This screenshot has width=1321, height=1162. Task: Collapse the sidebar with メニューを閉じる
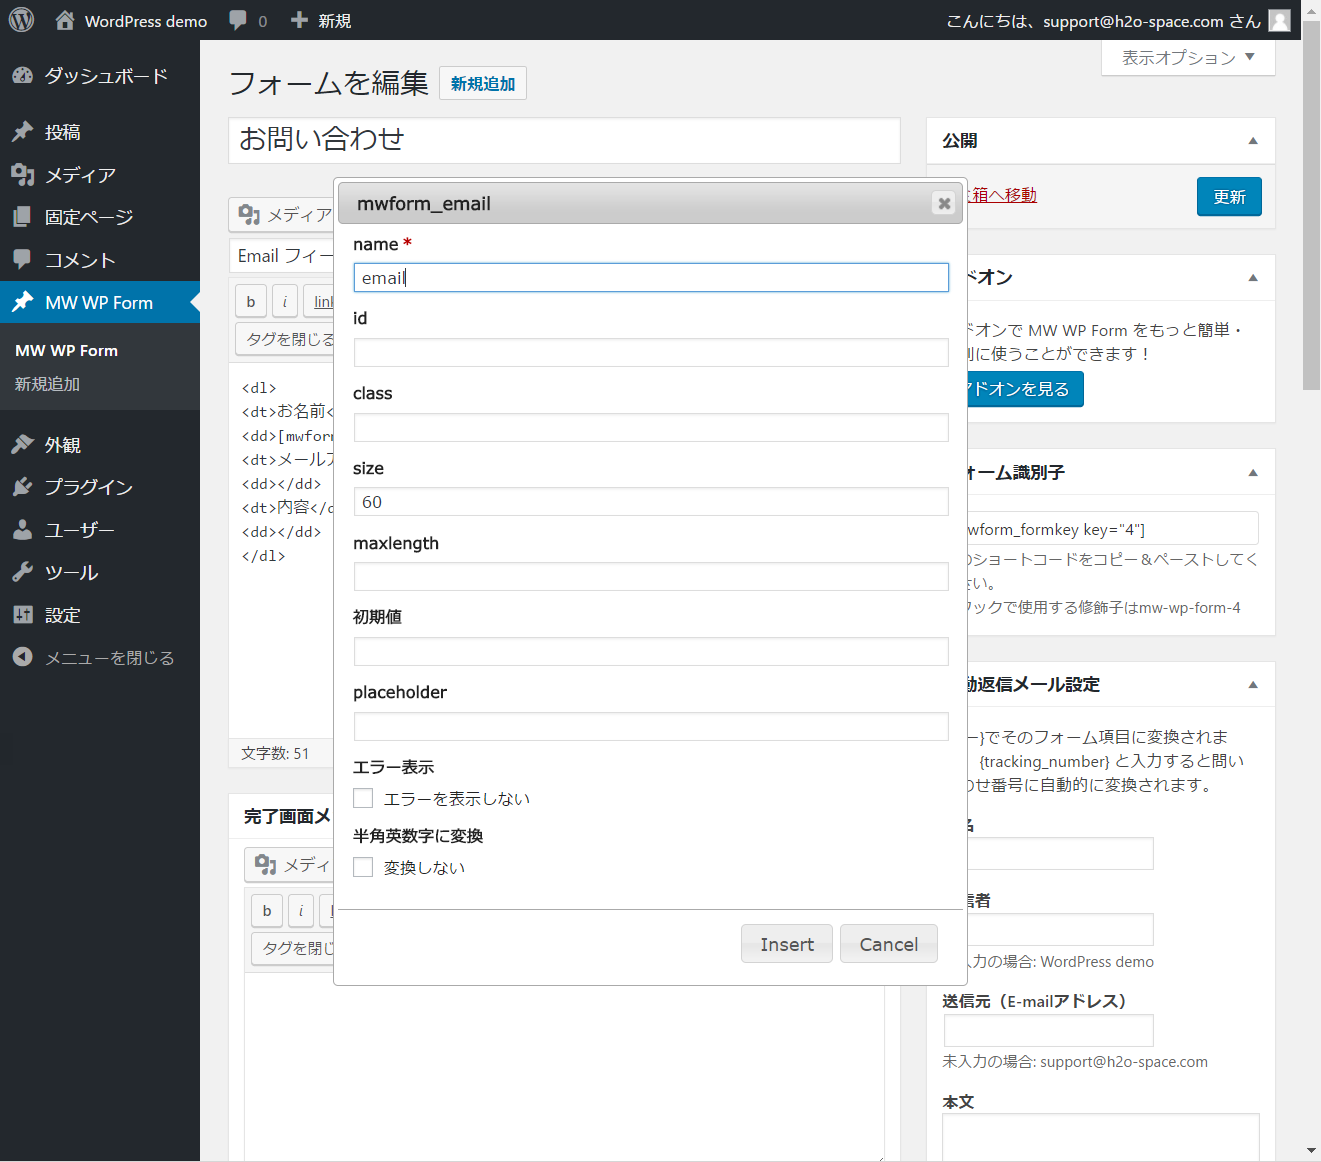click(x=109, y=658)
